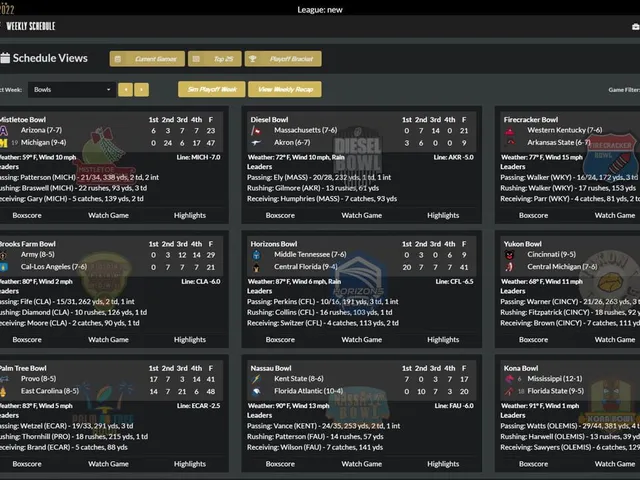Watch Game for Brooks Farm Bowl
640x480 pixels.
[108, 340]
